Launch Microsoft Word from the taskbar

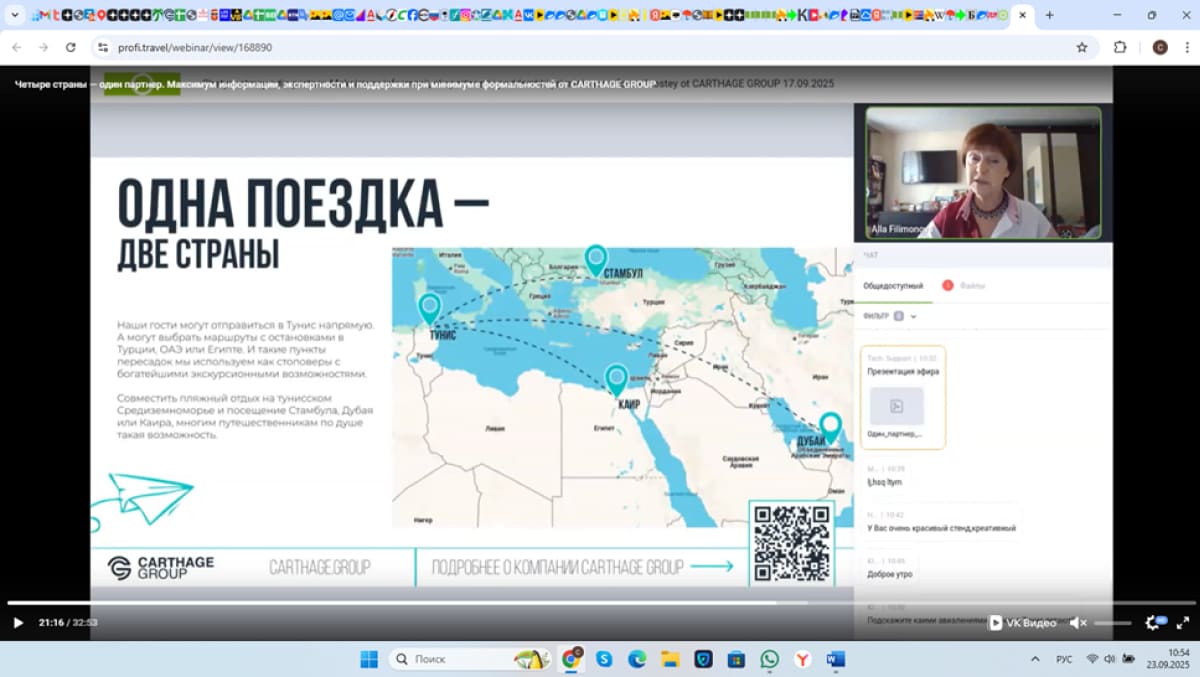click(x=836, y=659)
